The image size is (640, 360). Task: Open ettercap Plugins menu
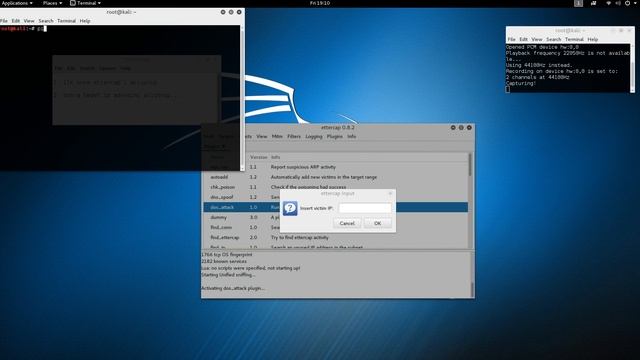[x=335, y=136]
